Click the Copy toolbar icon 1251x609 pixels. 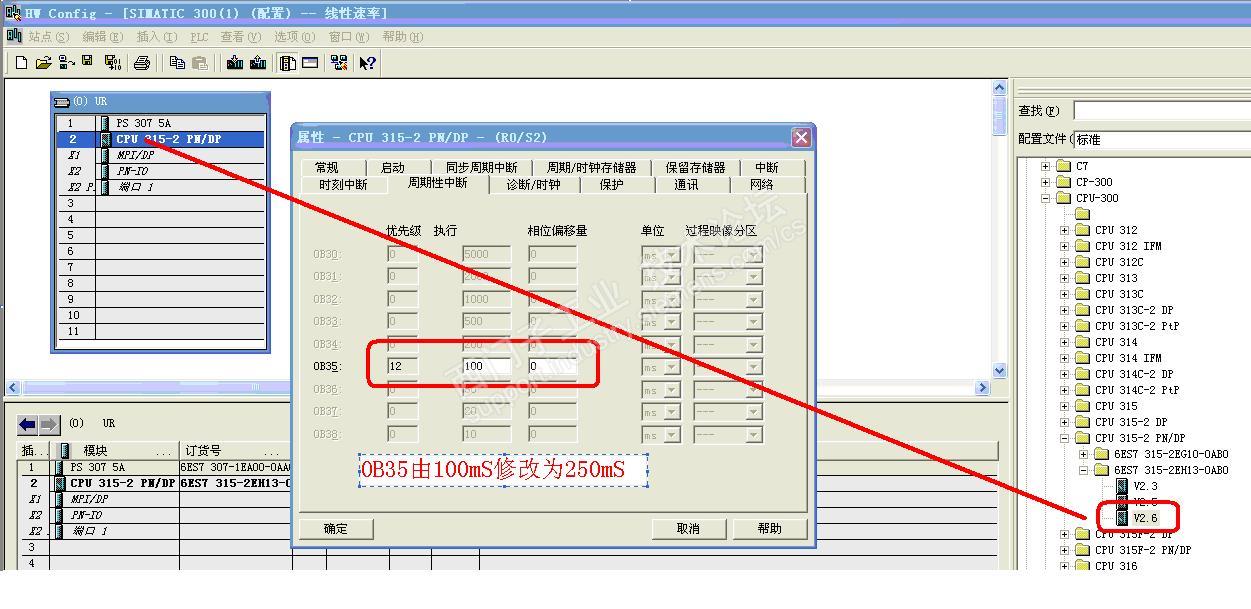click(x=177, y=63)
